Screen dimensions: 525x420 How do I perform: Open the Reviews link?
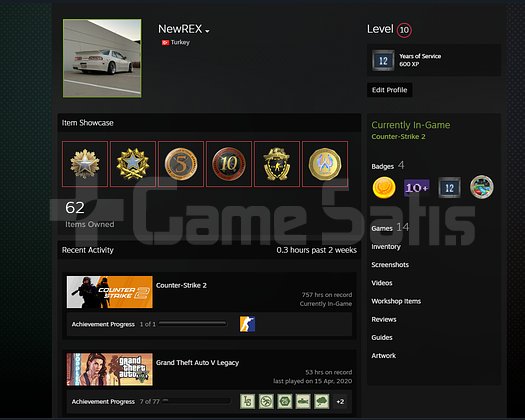pos(384,320)
